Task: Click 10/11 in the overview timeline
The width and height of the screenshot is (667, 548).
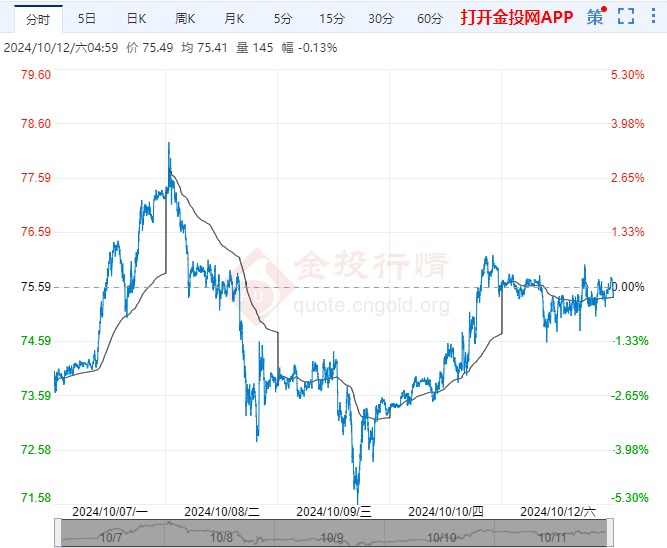Action: coord(552,538)
